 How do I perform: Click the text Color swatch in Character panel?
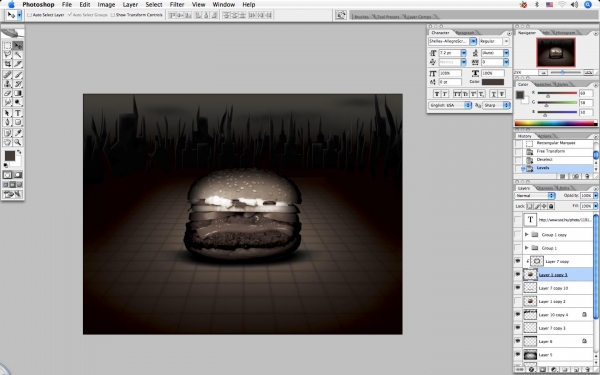493,82
